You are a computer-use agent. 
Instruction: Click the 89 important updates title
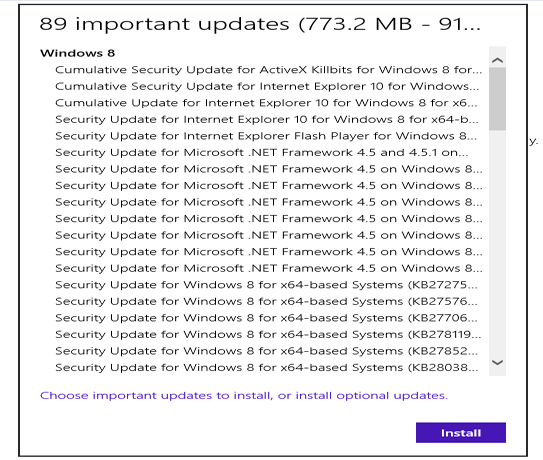260,24
